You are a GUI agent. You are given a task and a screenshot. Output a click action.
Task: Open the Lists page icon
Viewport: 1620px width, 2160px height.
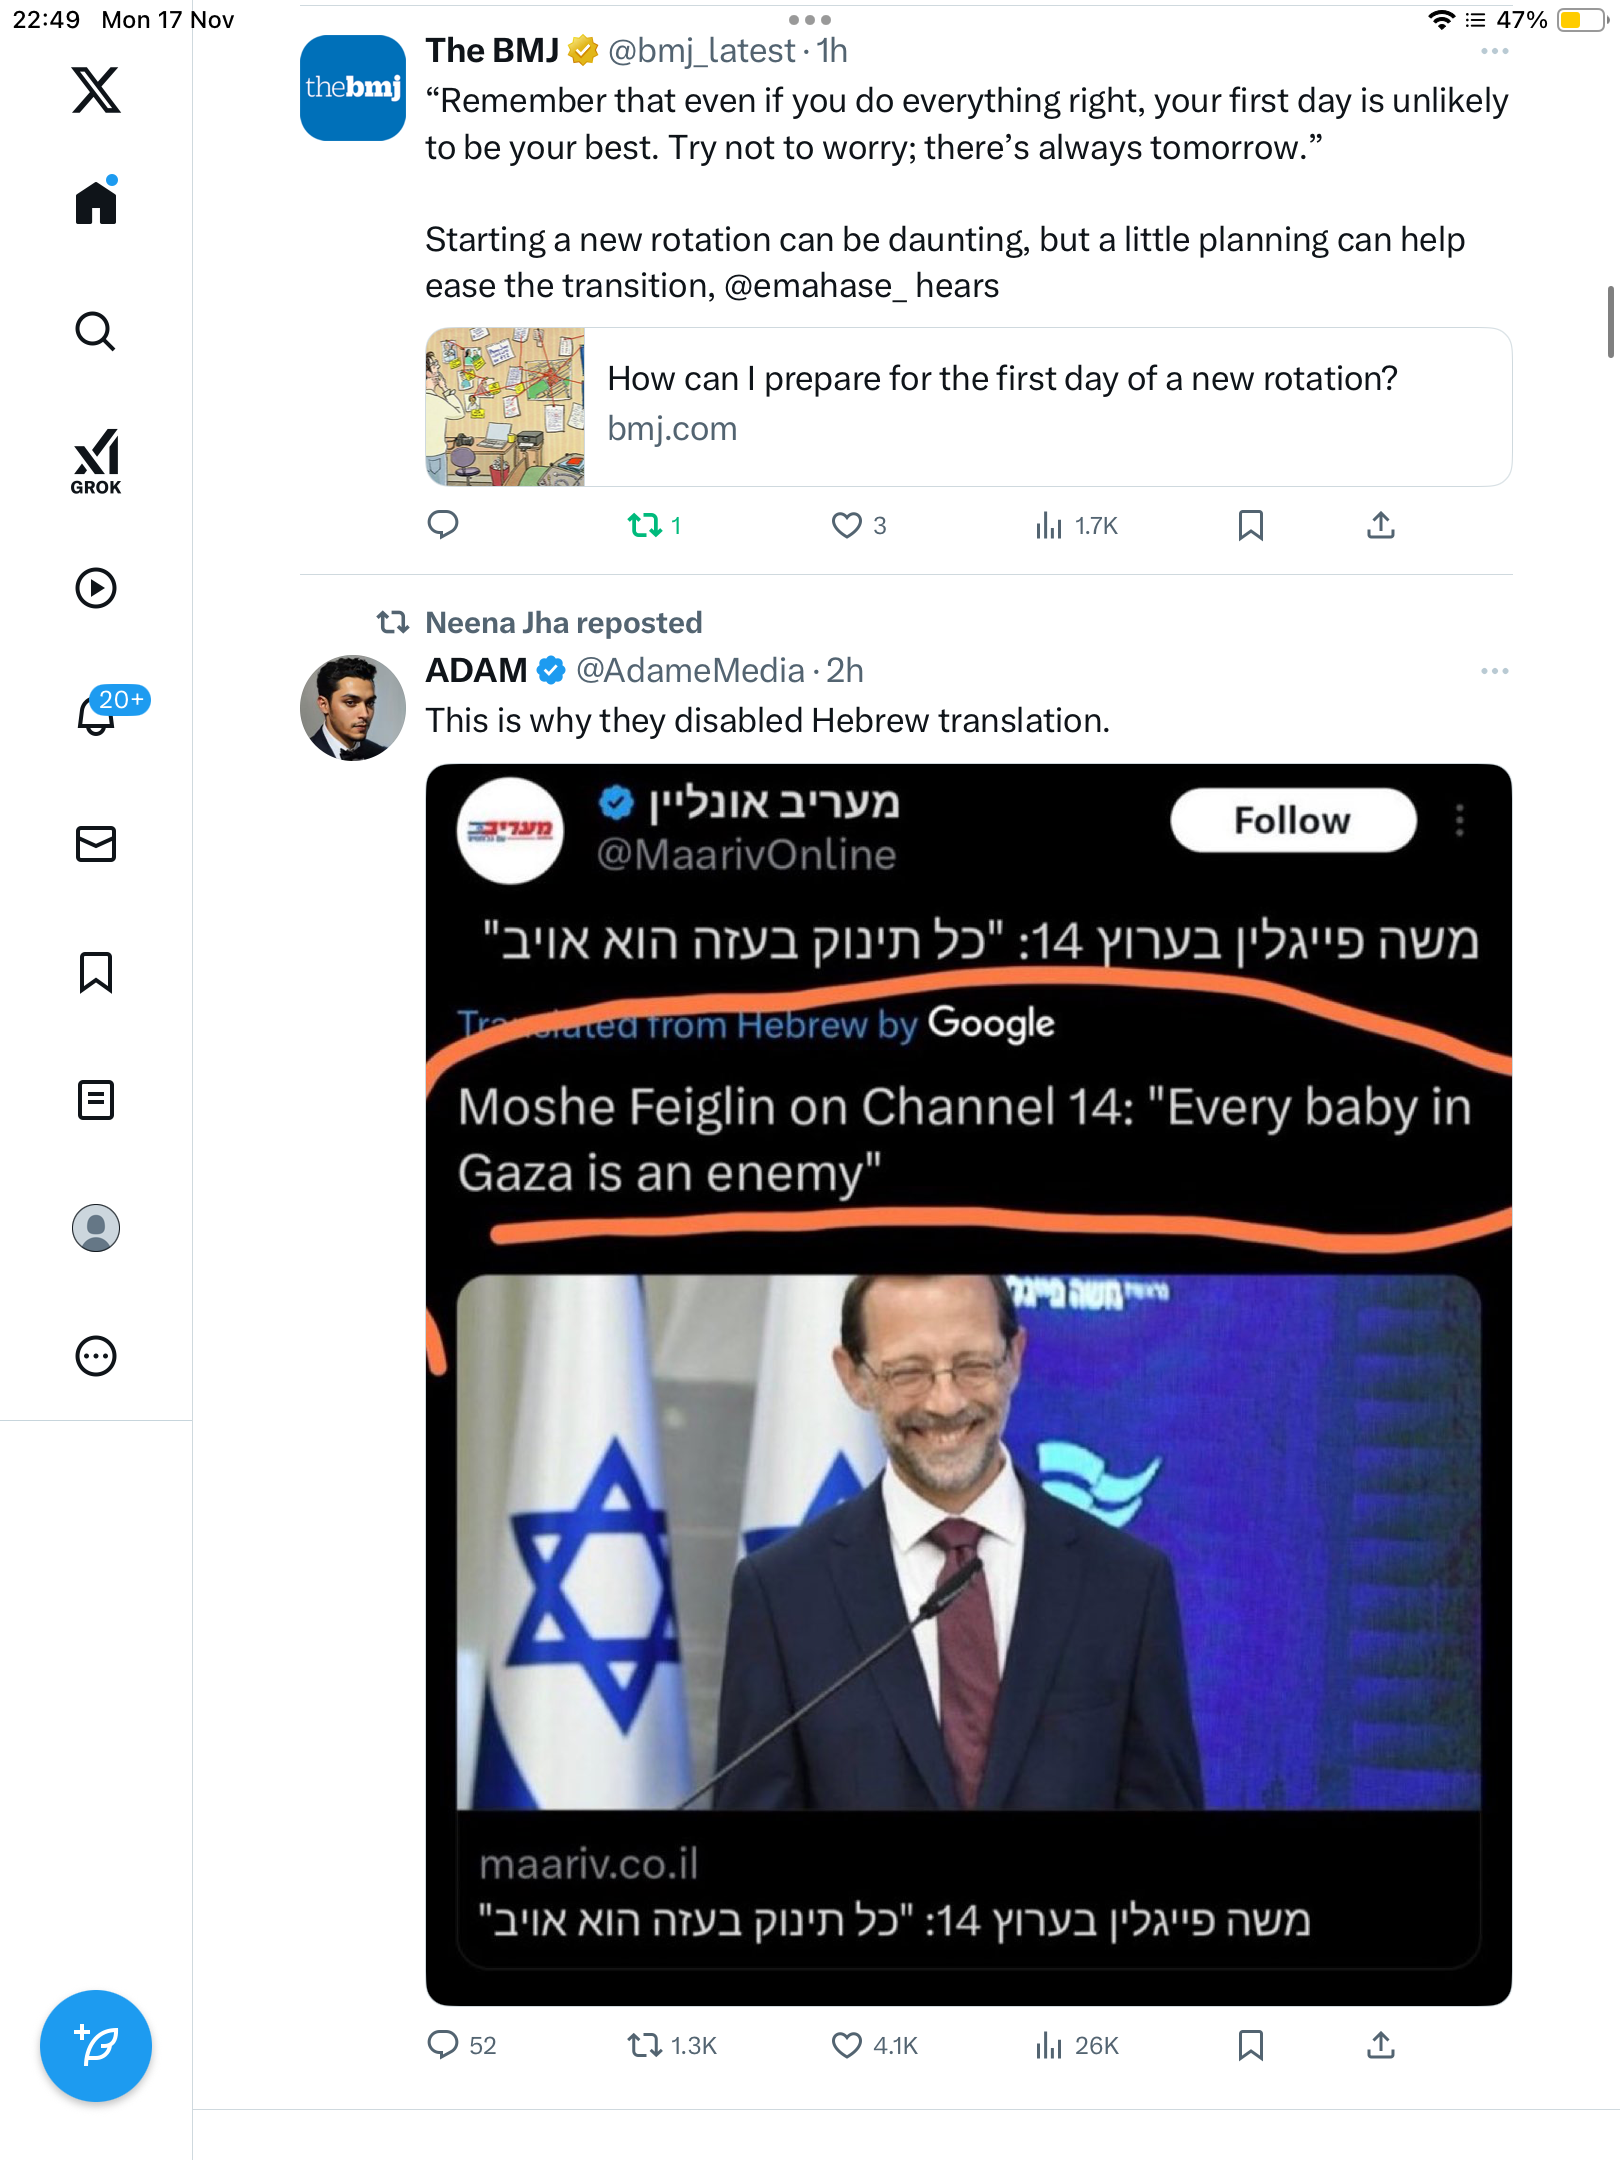(x=96, y=1100)
